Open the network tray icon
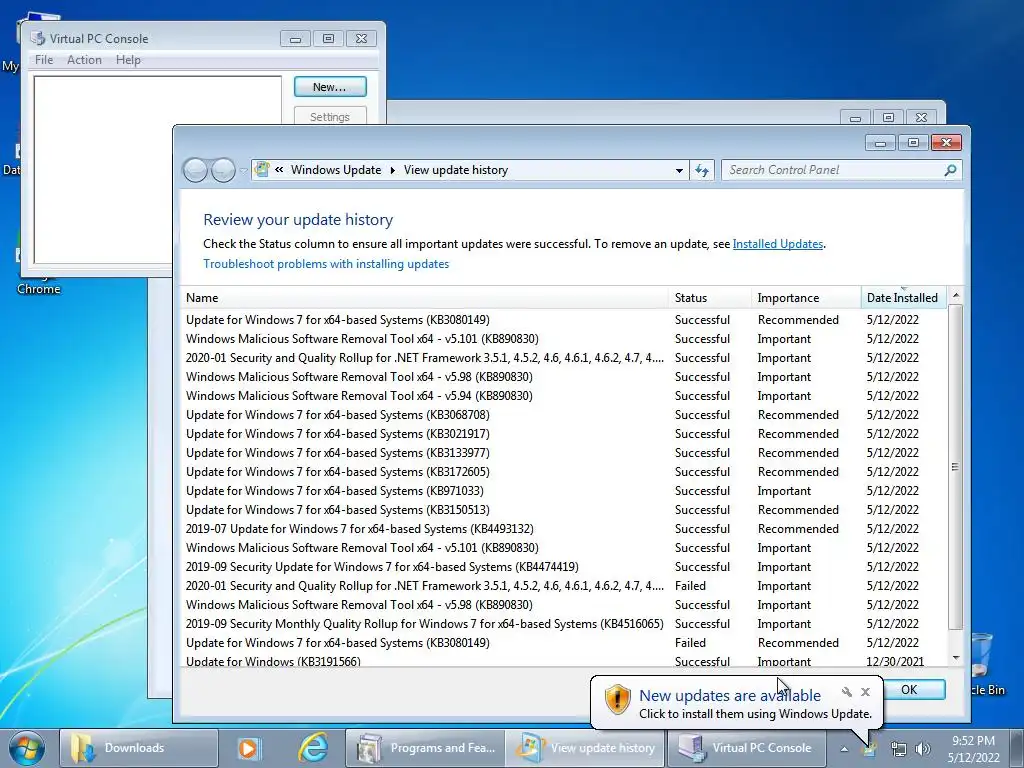The height and width of the screenshot is (768, 1024). click(x=899, y=750)
